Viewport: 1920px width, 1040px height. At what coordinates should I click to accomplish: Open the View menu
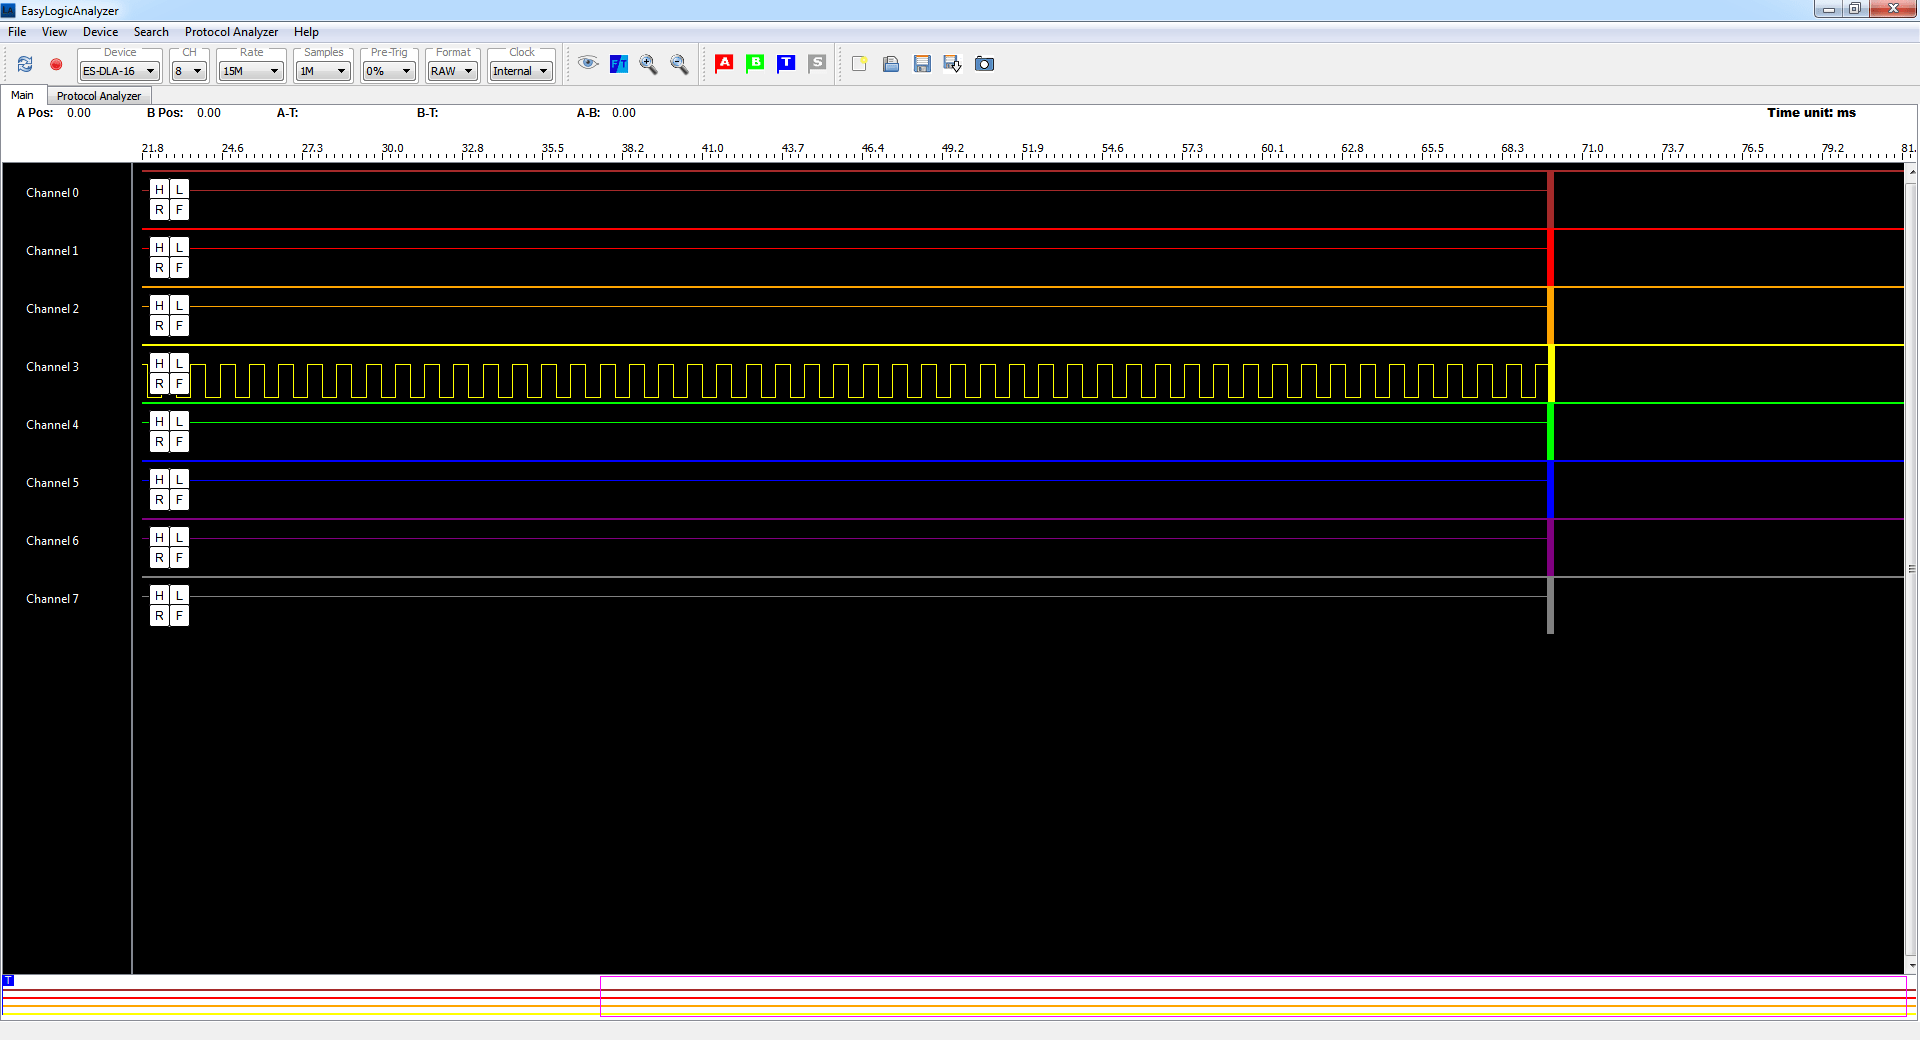pyautogui.click(x=54, y=32)
